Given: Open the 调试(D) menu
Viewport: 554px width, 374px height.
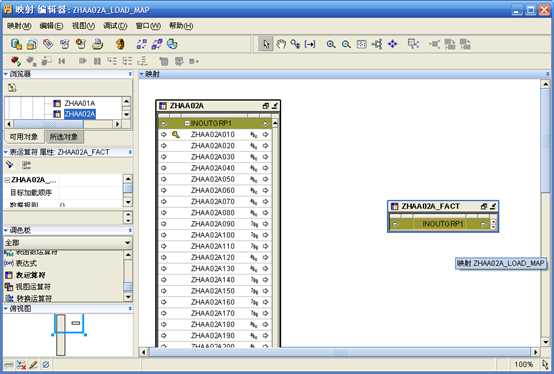Looking at the screenshot, I should [x=115, y=26].
